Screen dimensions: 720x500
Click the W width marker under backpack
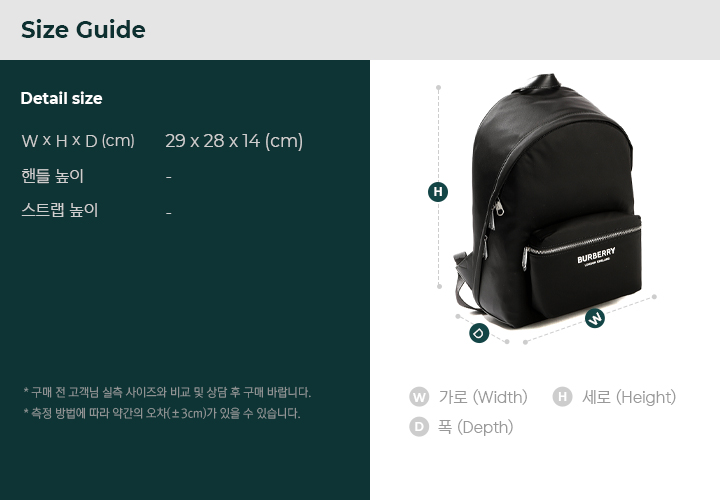[x=595, y=318]
